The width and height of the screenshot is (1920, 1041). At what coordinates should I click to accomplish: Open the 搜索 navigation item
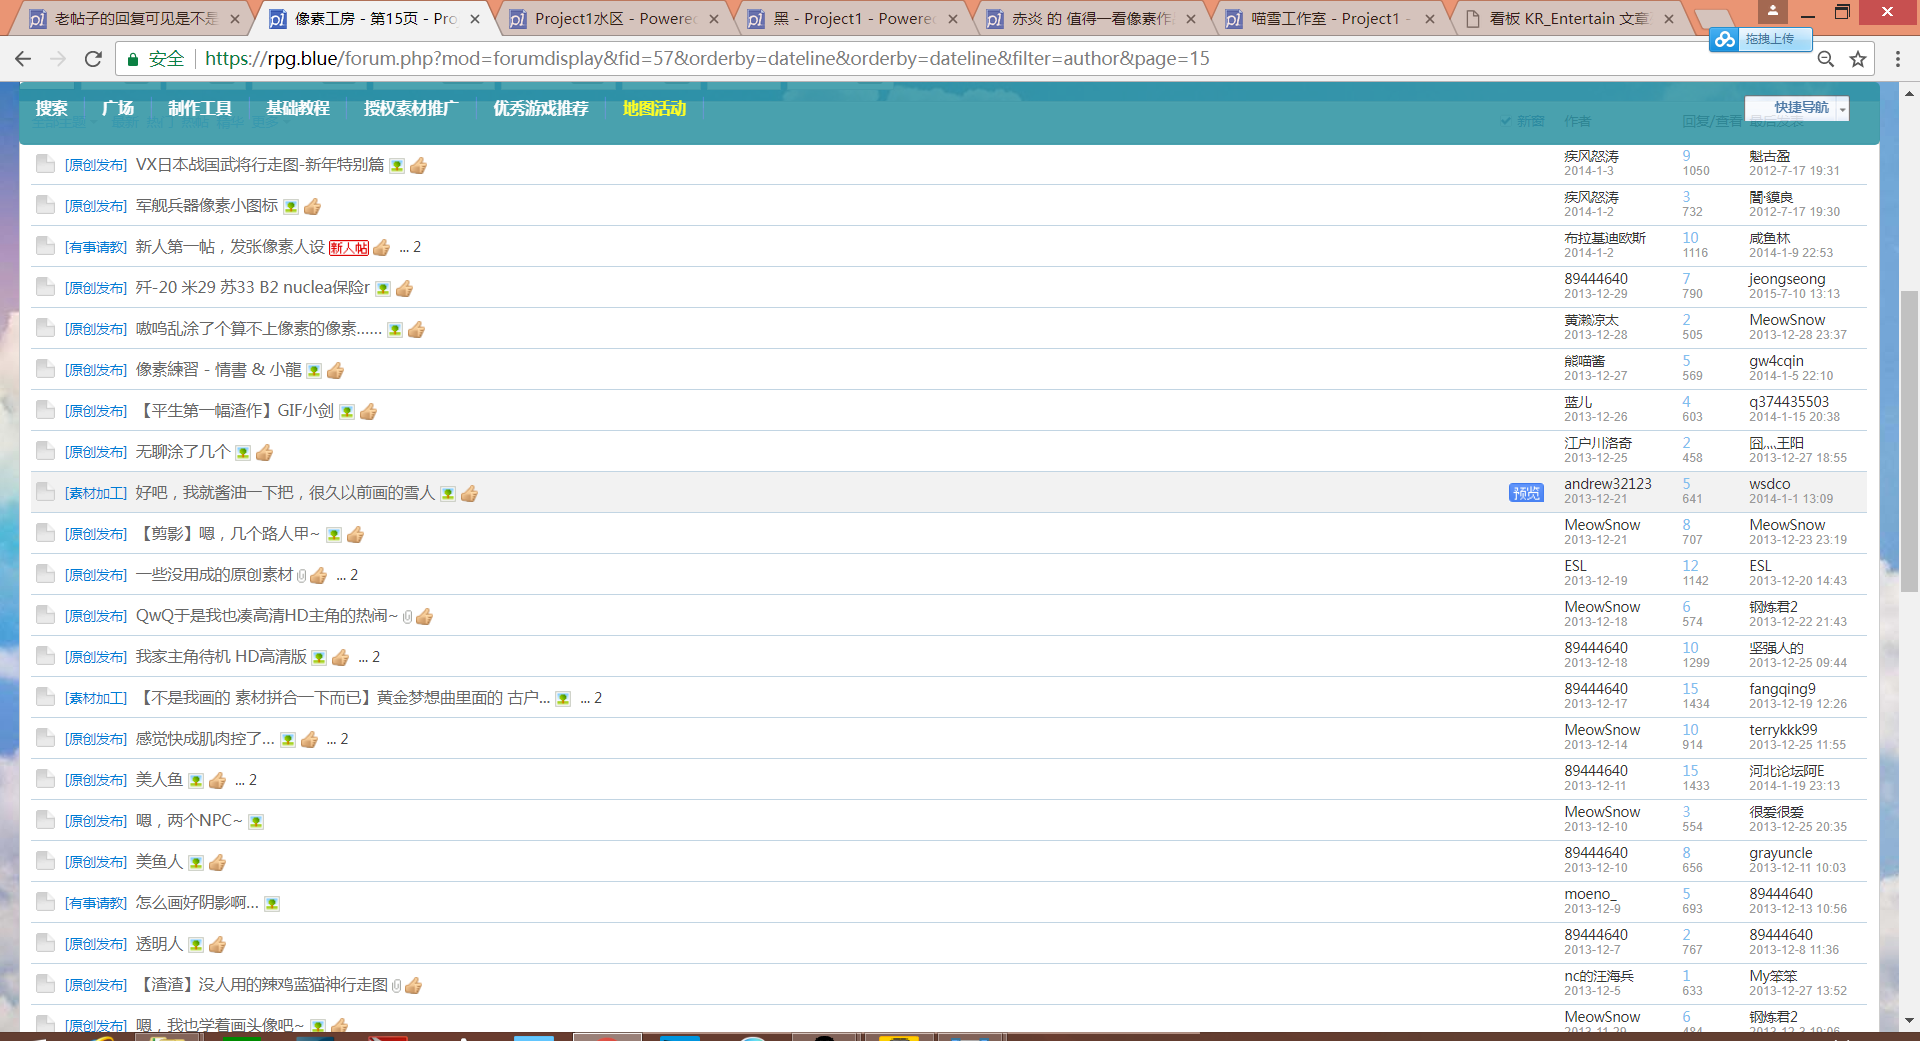(x=52, y=108)
